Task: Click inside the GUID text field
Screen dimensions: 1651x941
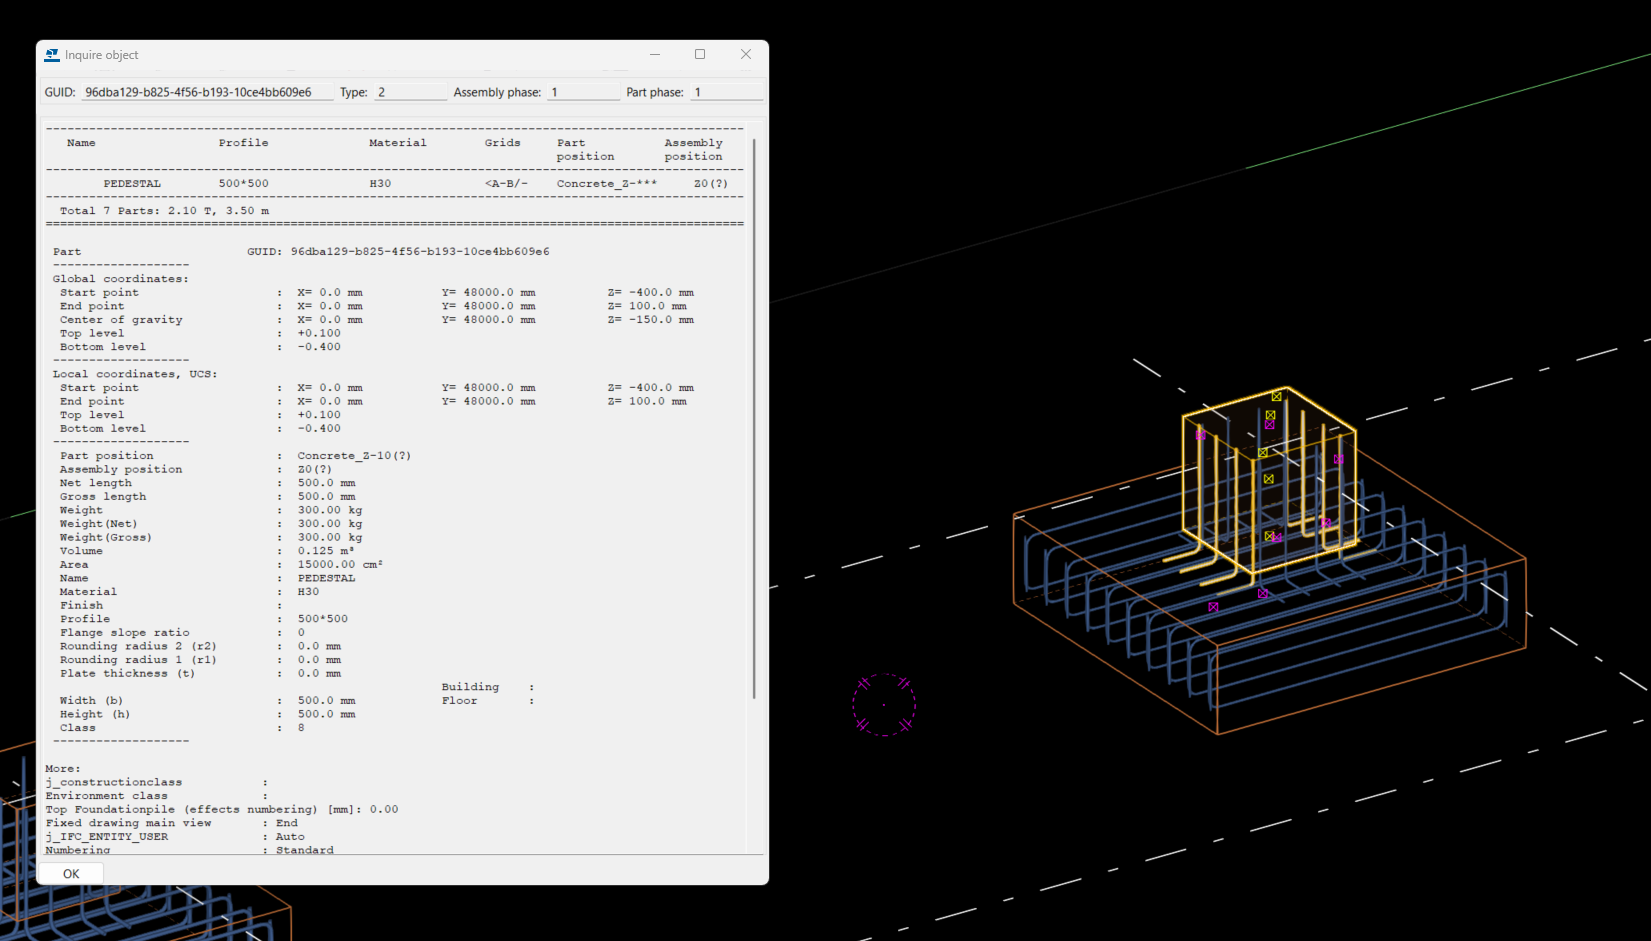Action: click(206, 92)
